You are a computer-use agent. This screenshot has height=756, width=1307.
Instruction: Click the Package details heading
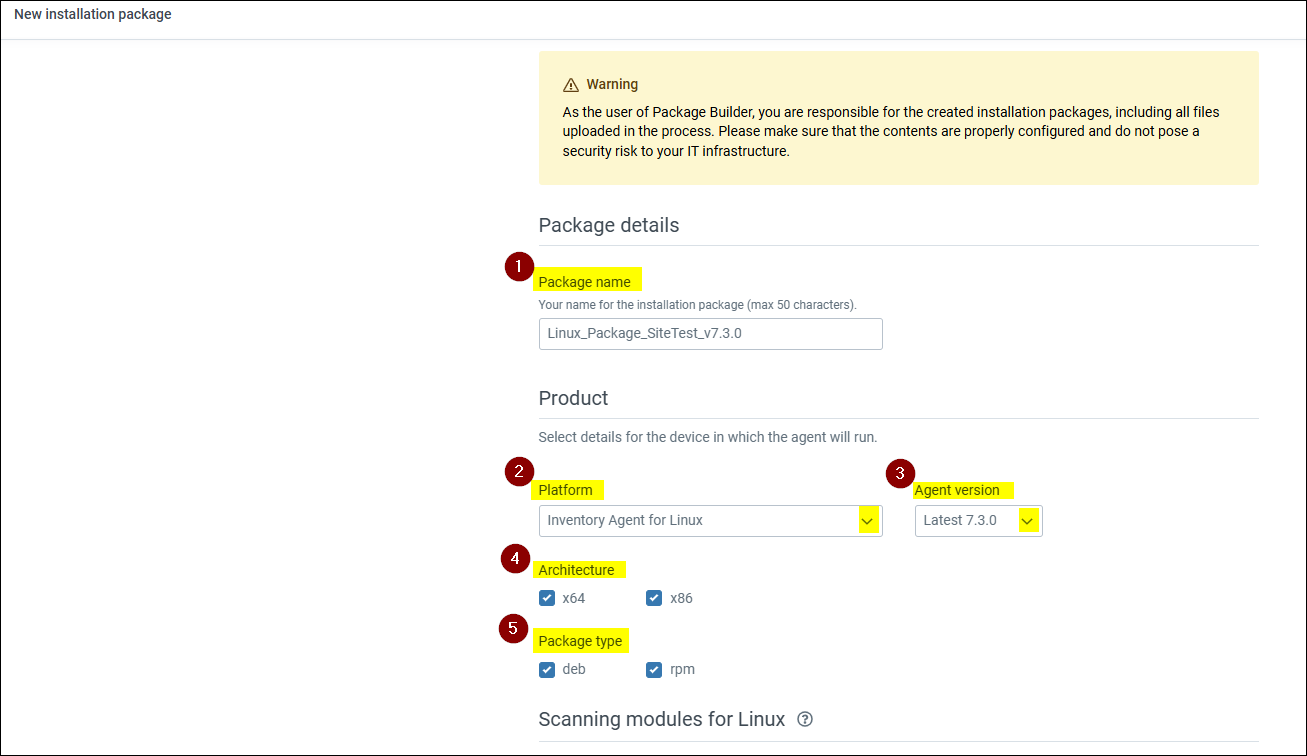coord(609,225)
